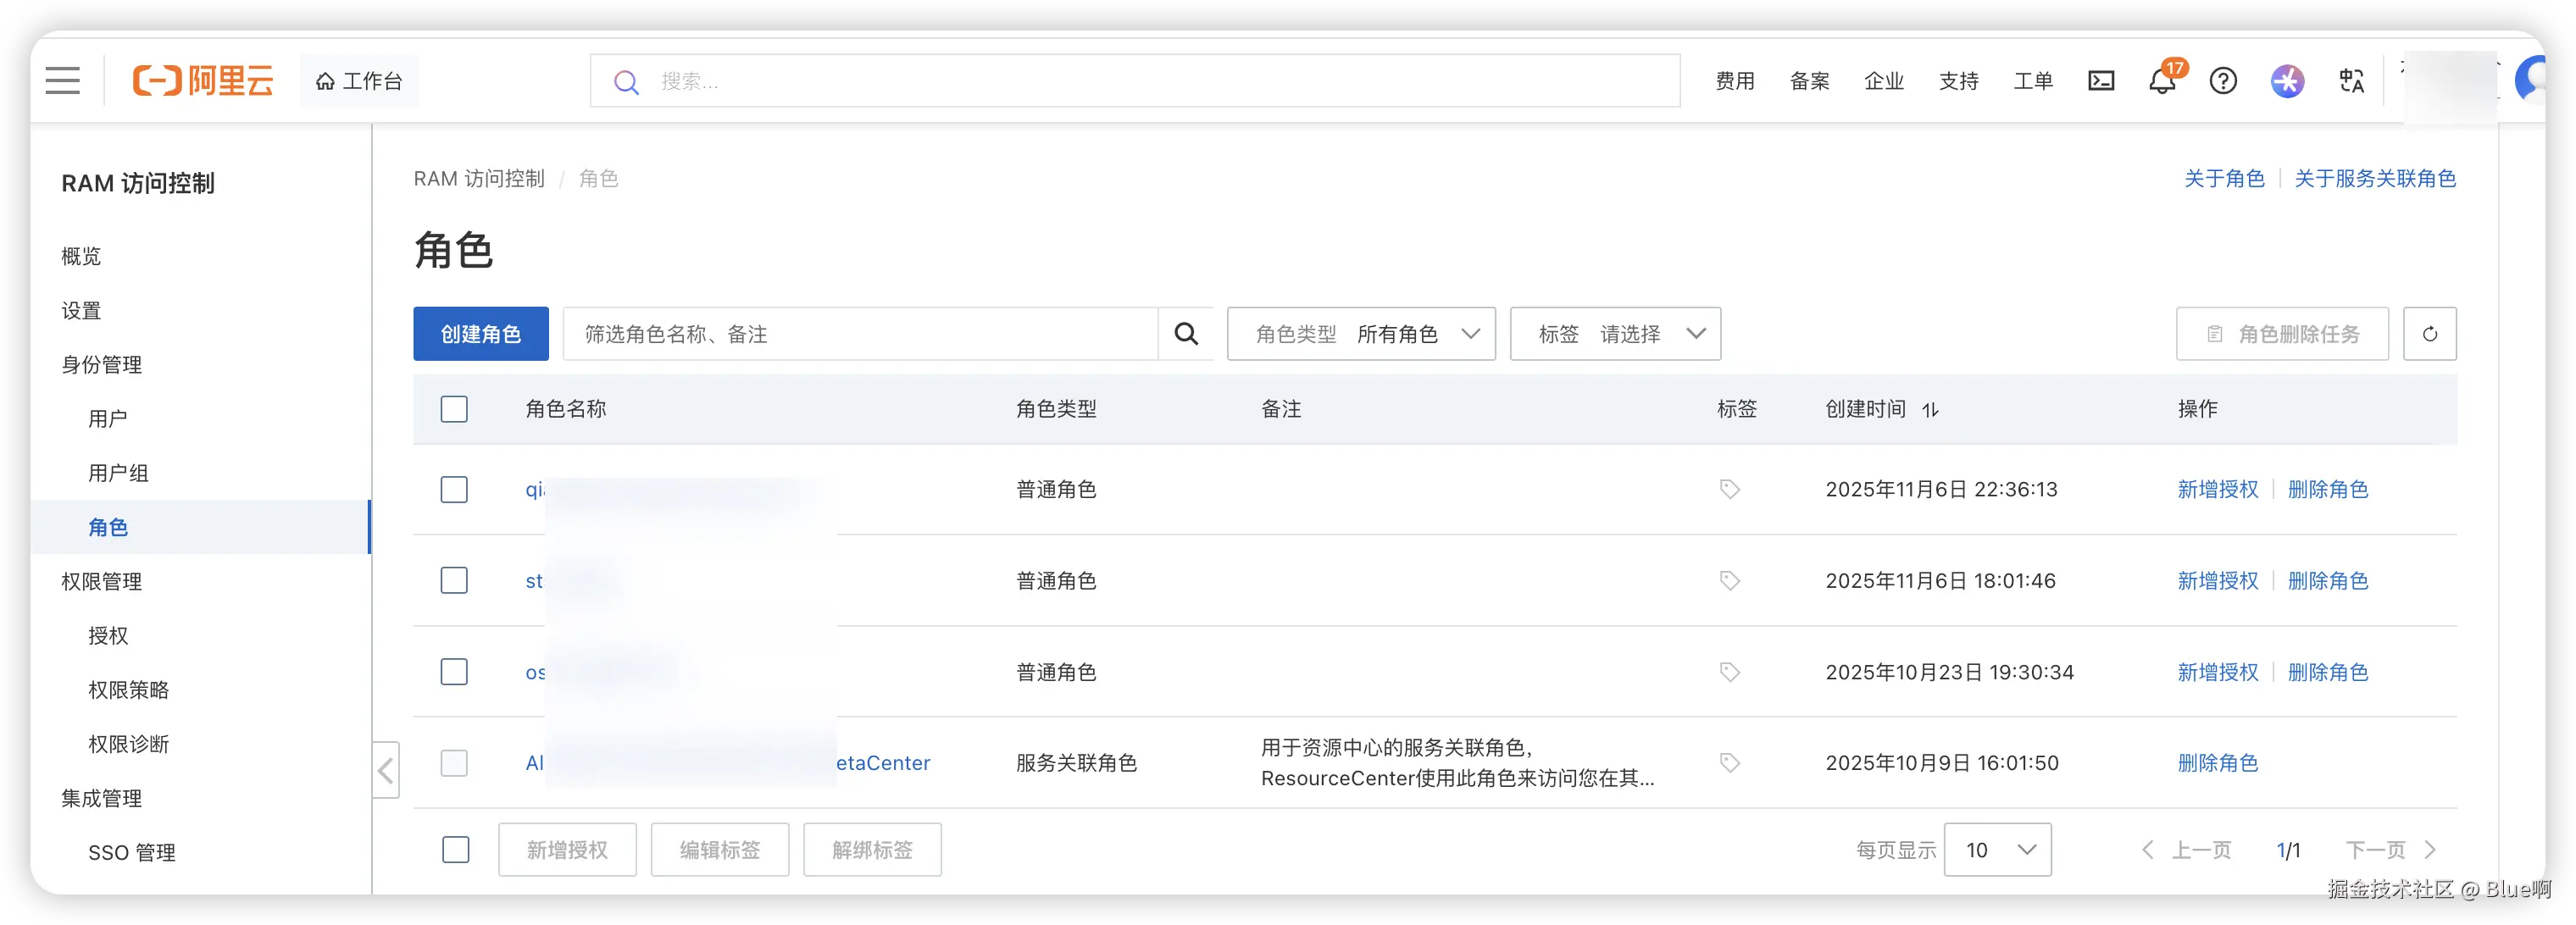
Task: Click the 创建角色 button
Action: (481, 334)
